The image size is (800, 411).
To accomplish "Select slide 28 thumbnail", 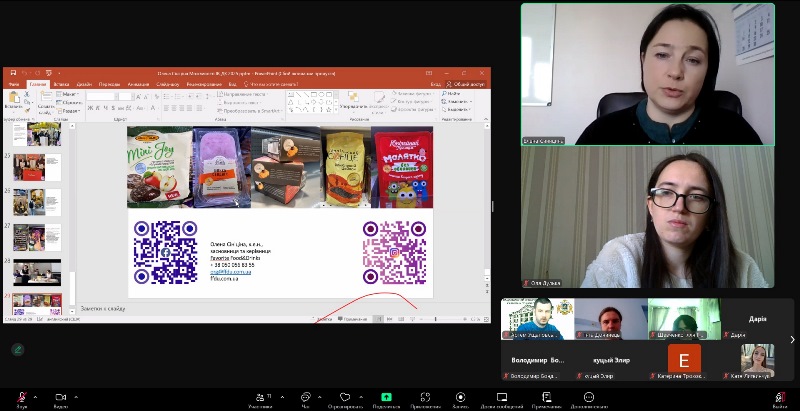I will (x=37, y=272).
